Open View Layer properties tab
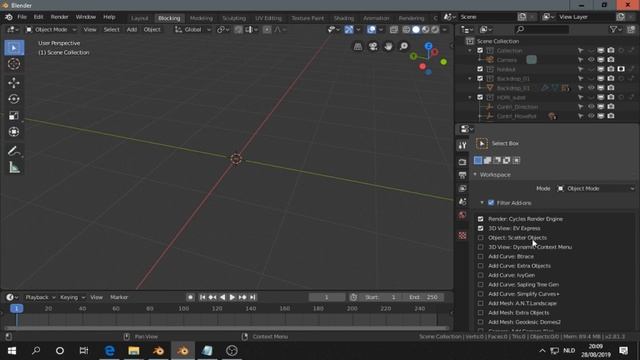Viewport: 640px width, 360px height. pyautogui.click(x=462, y=188)
